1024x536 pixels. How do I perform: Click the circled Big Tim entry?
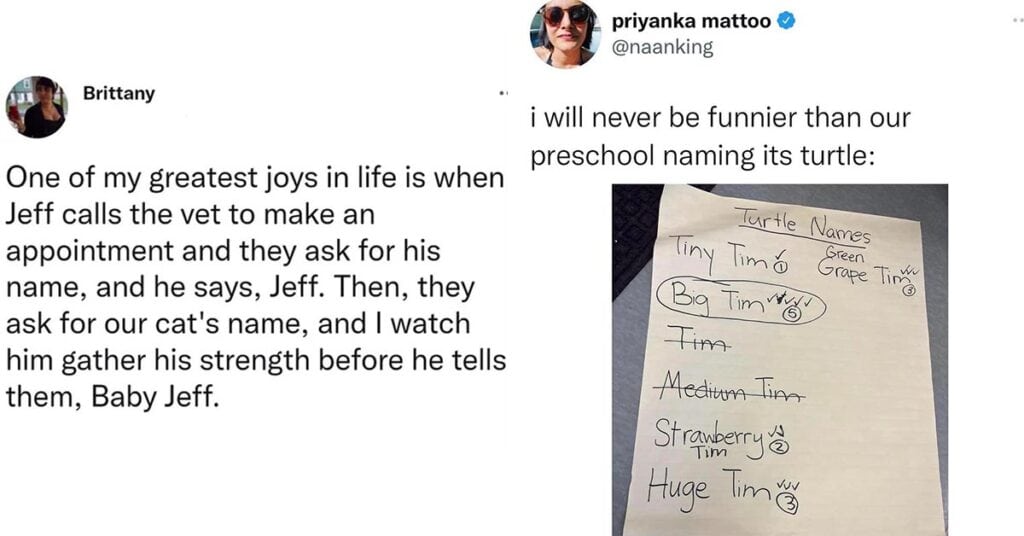click(x=741, y=302)
